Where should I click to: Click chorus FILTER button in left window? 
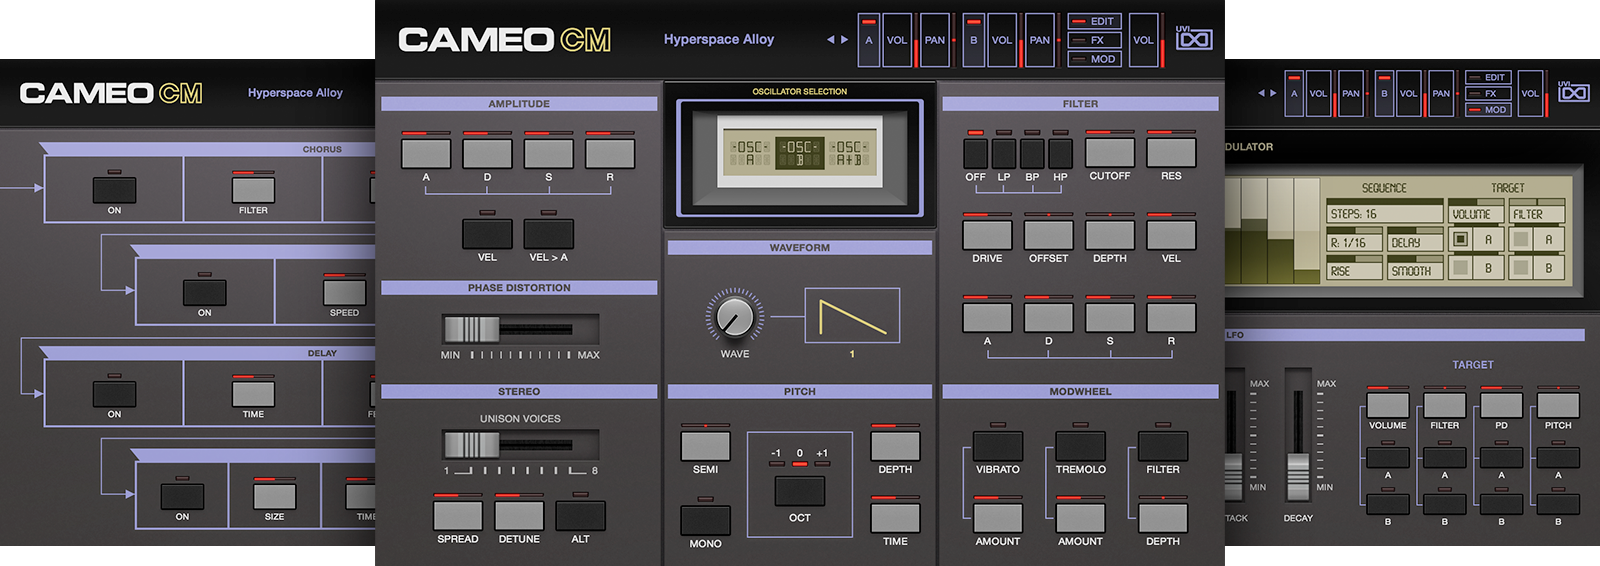coord(253,189)
